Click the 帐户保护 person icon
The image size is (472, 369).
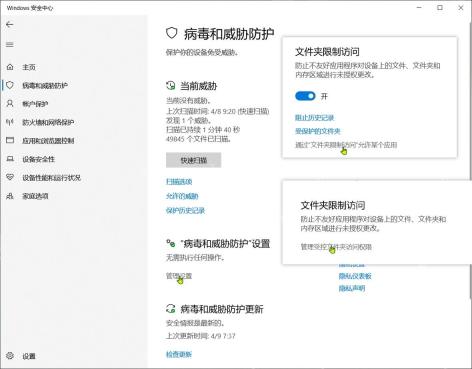(x=10, y=104)
